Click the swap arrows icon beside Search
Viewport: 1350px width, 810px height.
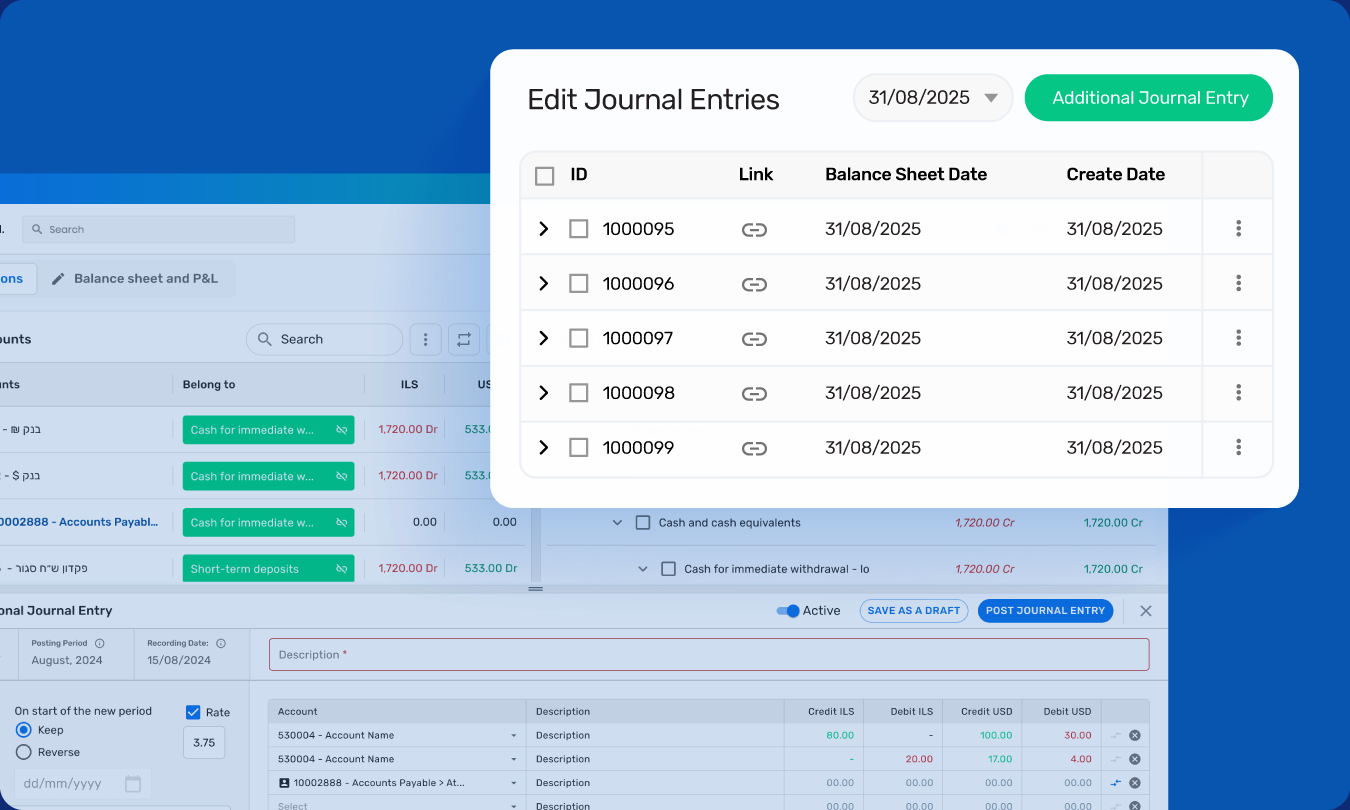[x=464, y=340]
